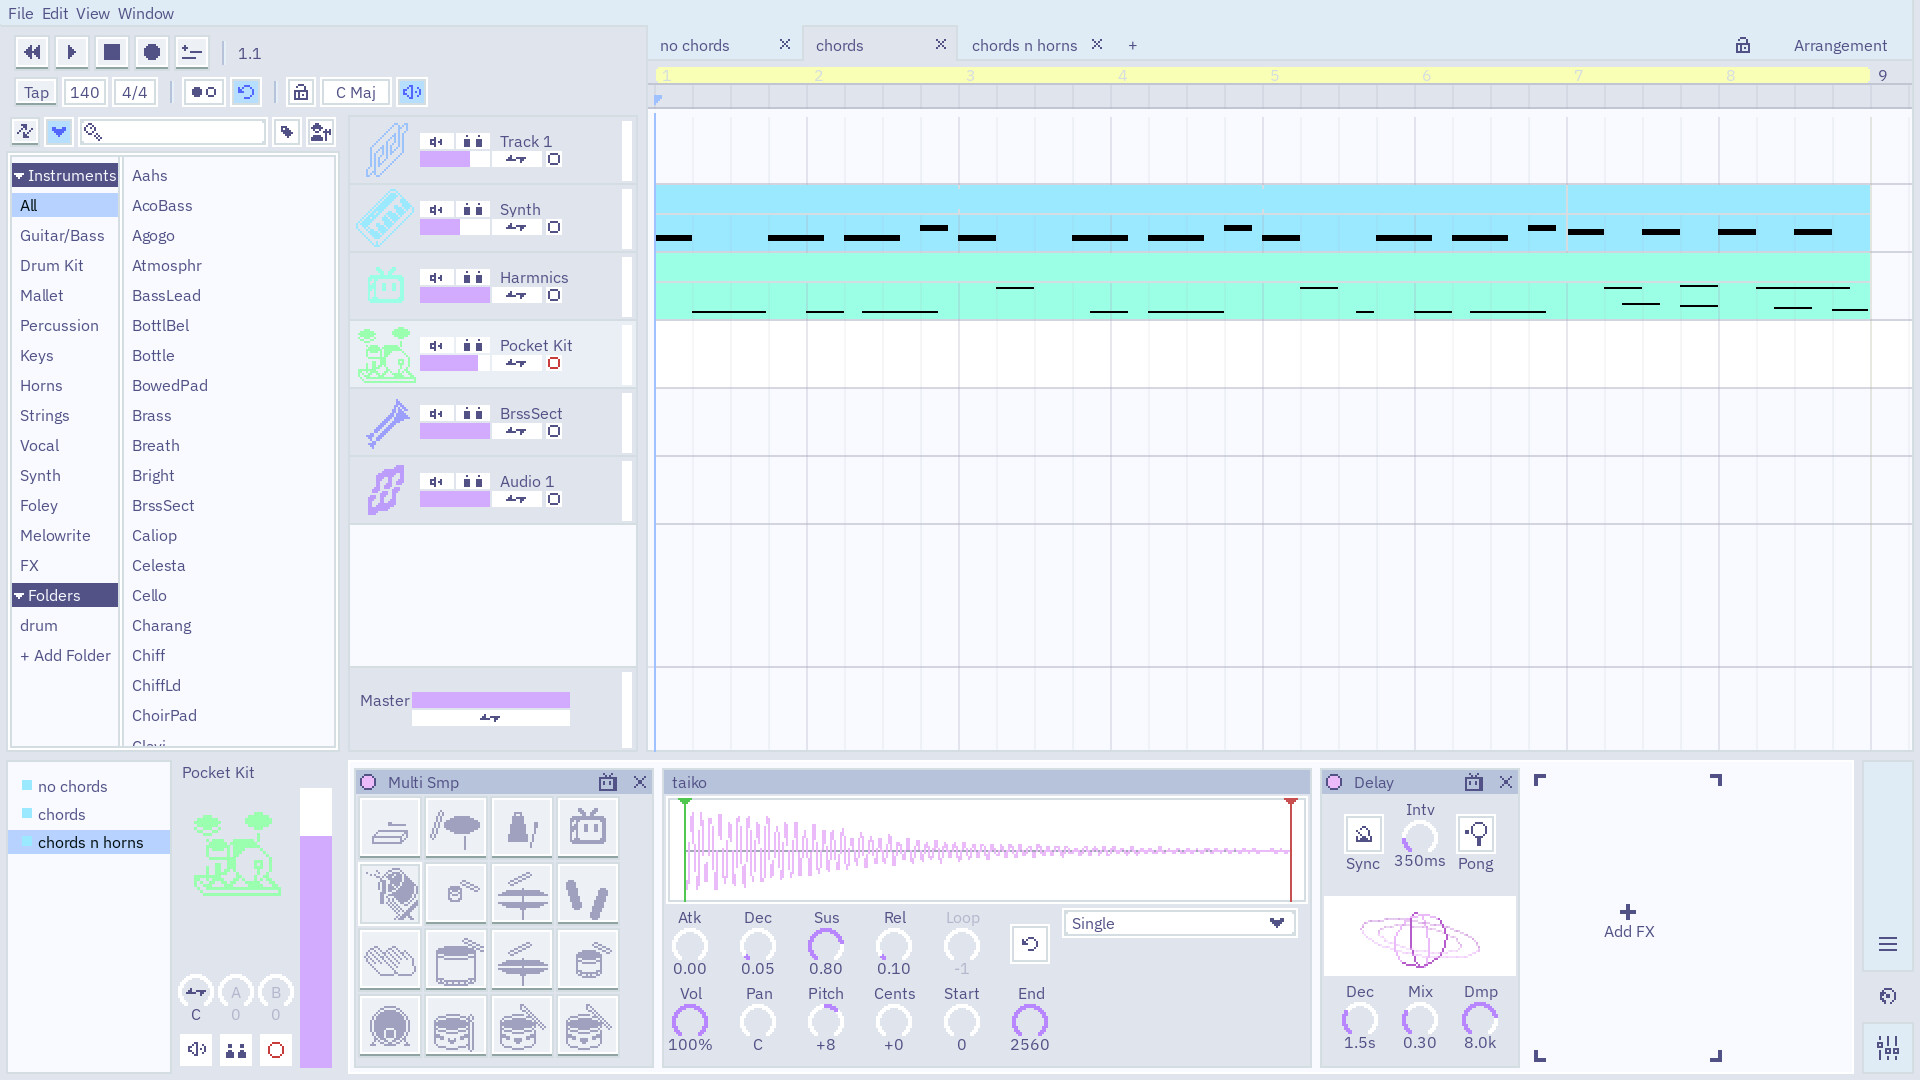Click the BrssSect trumpet track icon

click(386, 422)
